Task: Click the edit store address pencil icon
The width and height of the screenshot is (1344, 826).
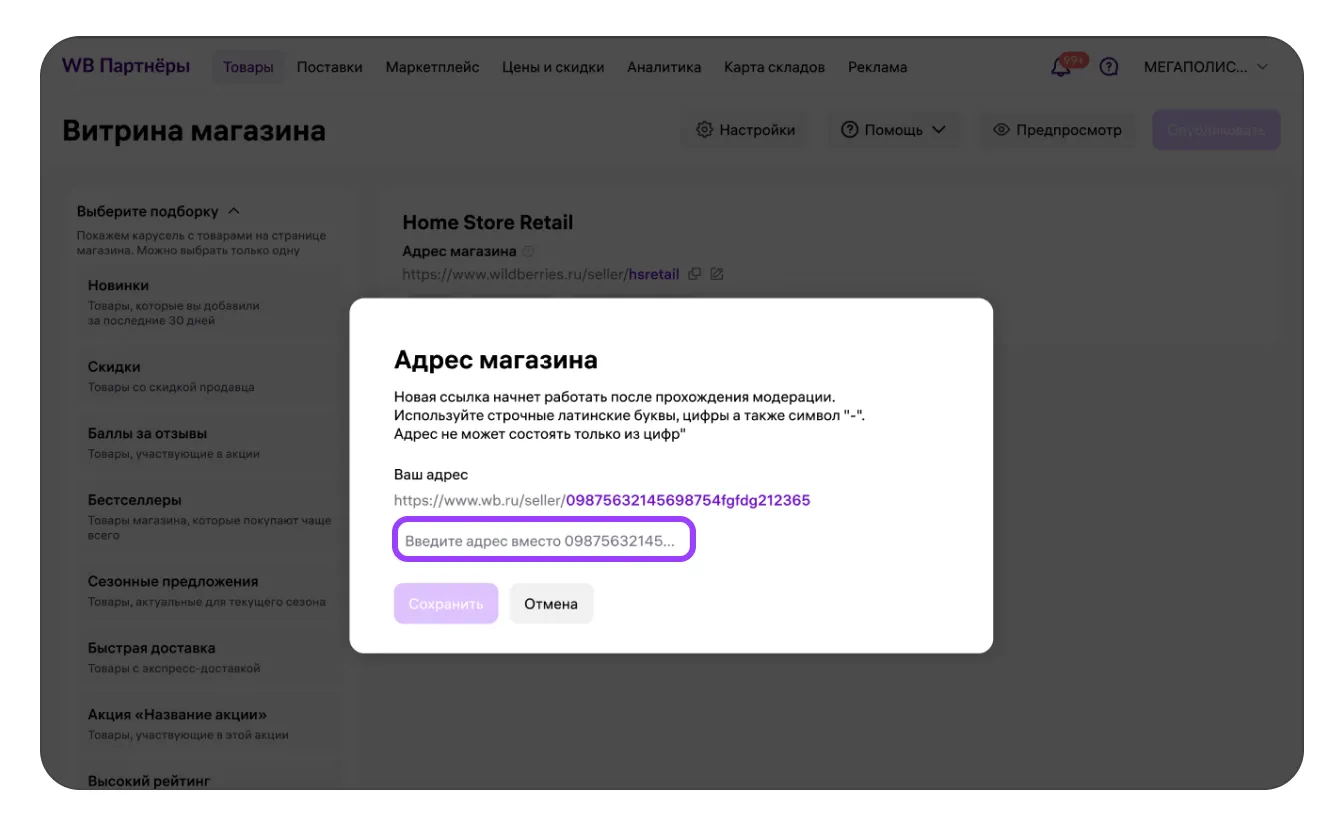Action: [x=717, y=274]
